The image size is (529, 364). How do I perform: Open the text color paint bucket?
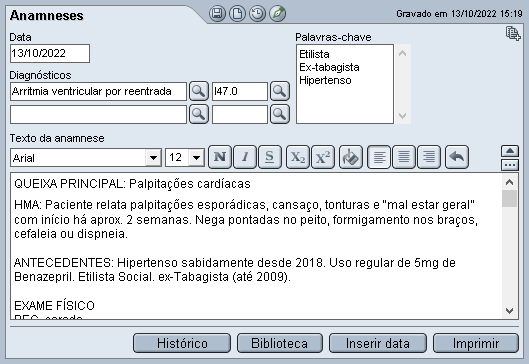351,157
